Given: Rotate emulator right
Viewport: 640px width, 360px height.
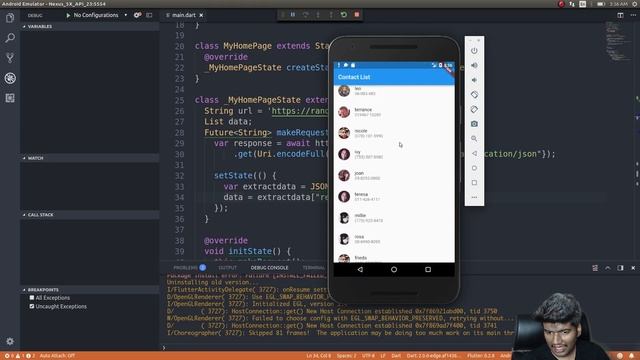Looking at the screenshot, I should coord(474,109).
